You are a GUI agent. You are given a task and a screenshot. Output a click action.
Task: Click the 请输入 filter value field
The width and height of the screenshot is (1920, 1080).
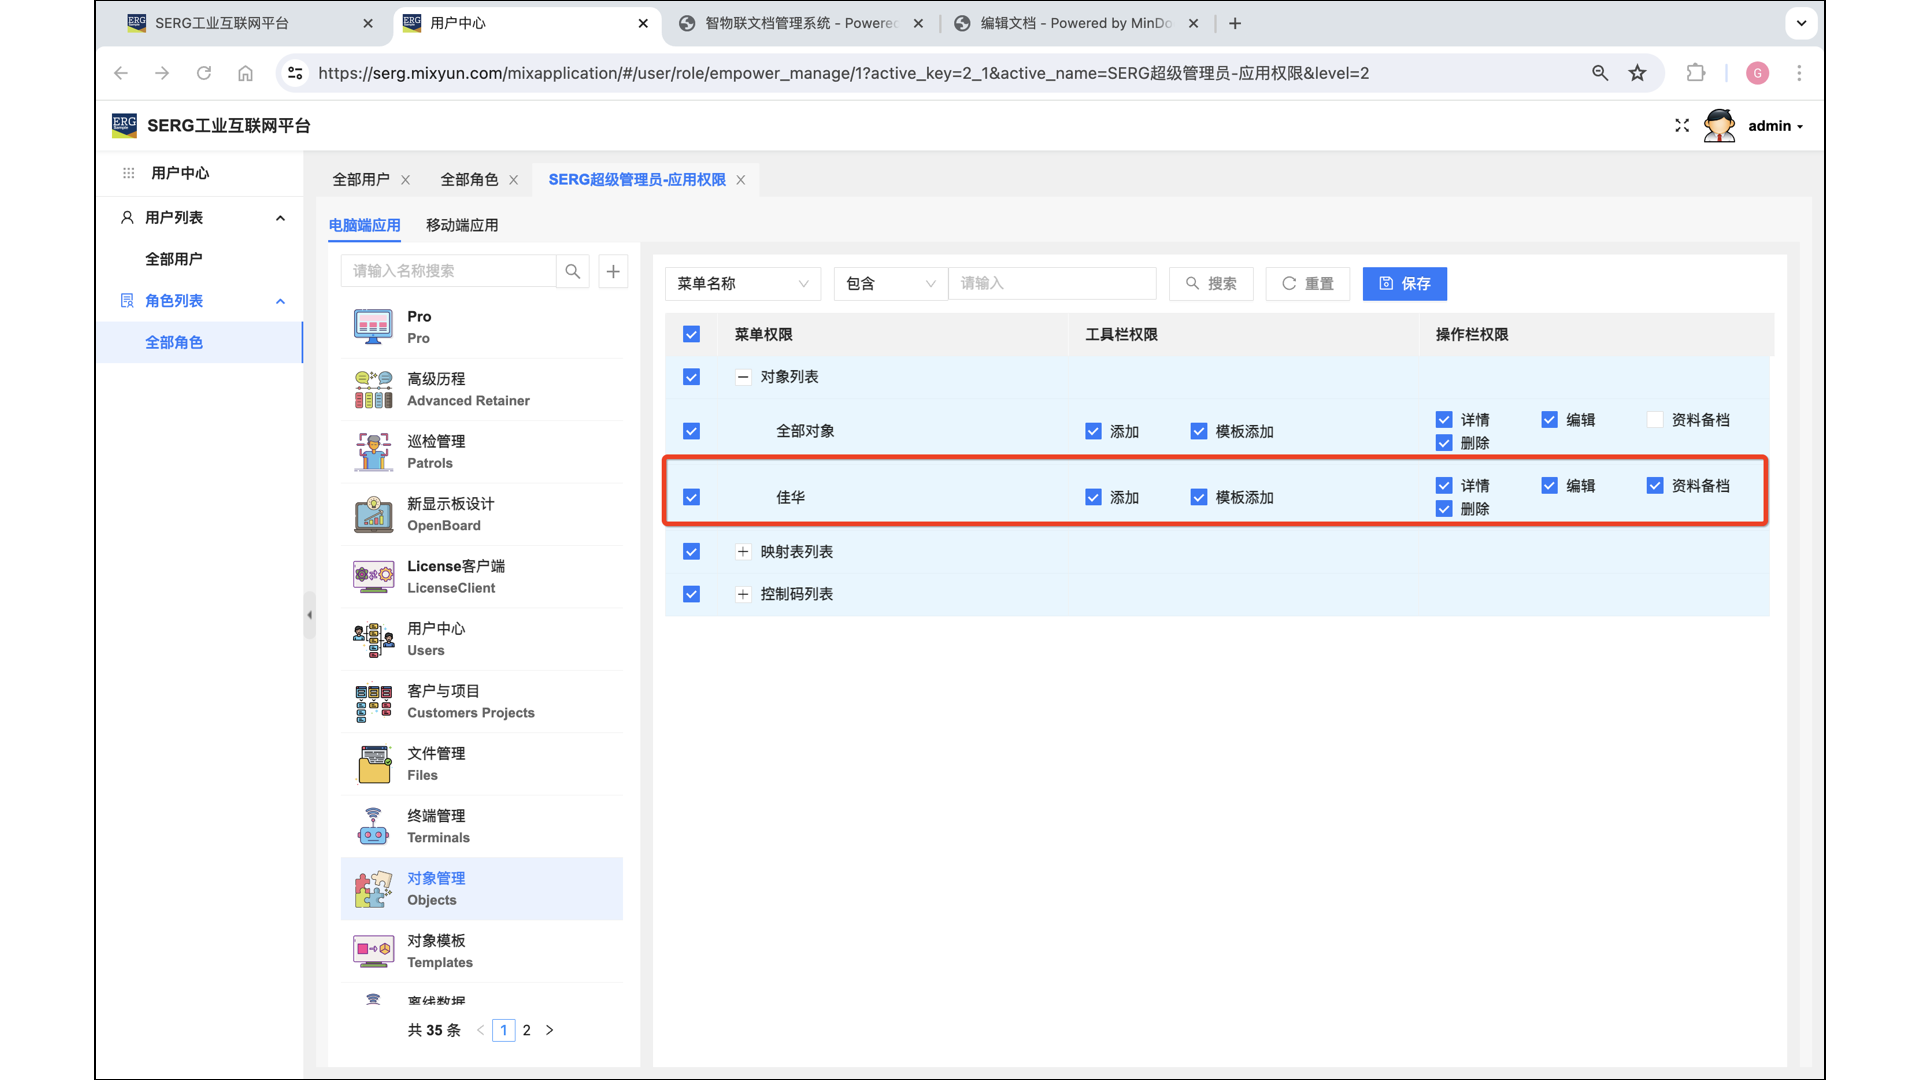(x=1051, y=284)
